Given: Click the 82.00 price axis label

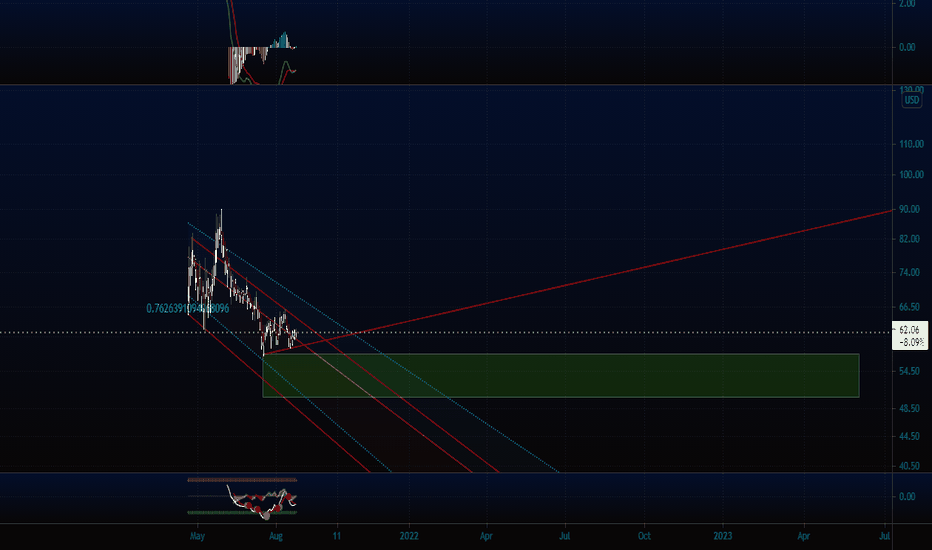Looking at the screenshot, I should 909,239.
